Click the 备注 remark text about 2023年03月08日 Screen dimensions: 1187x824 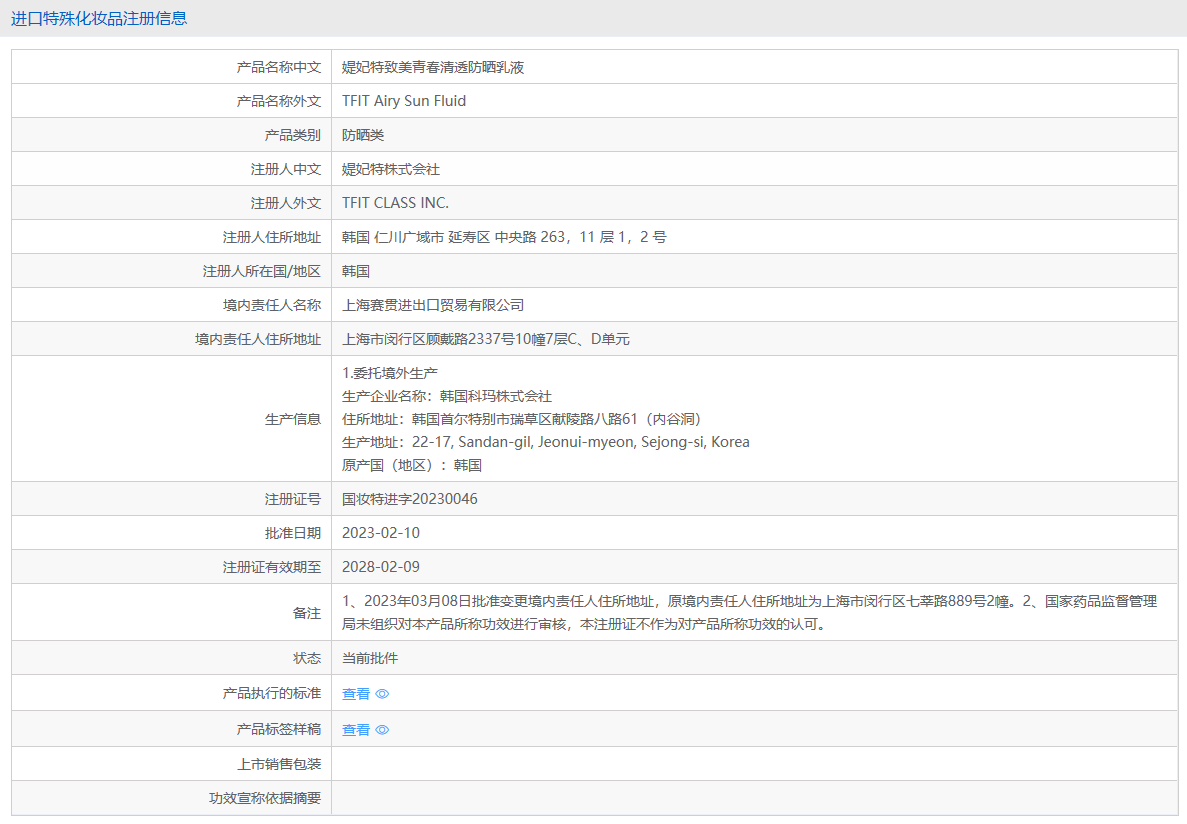(x=749, y=613)
